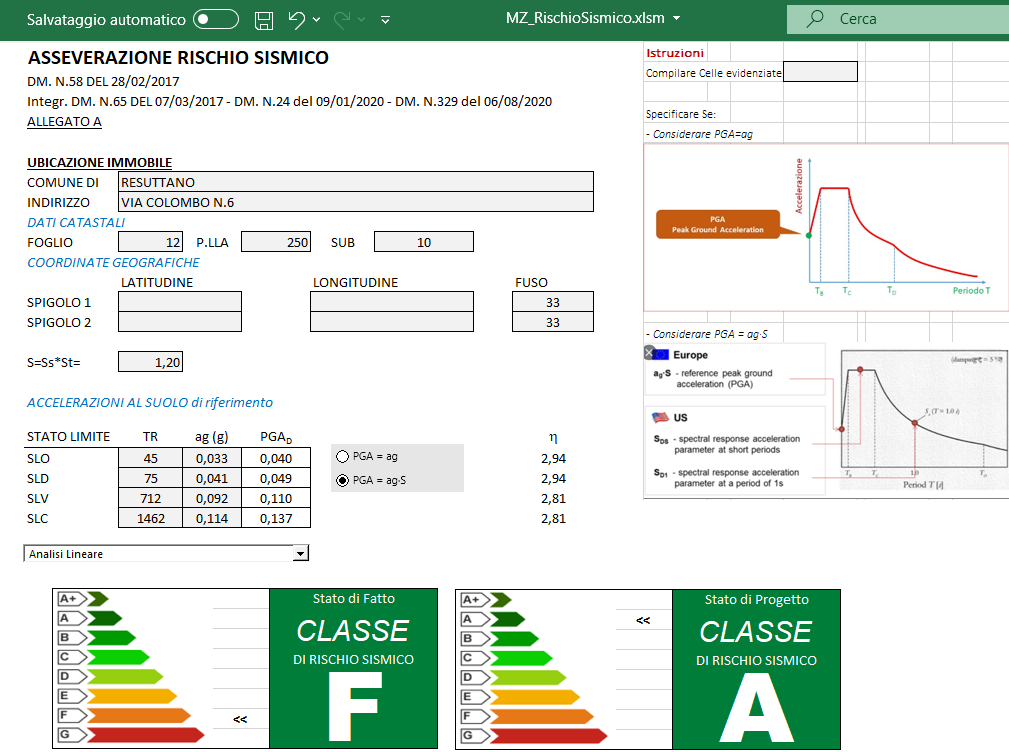
Task: Select SPIGOLO 2 FUSO cell 33
Action: (553, 322)
